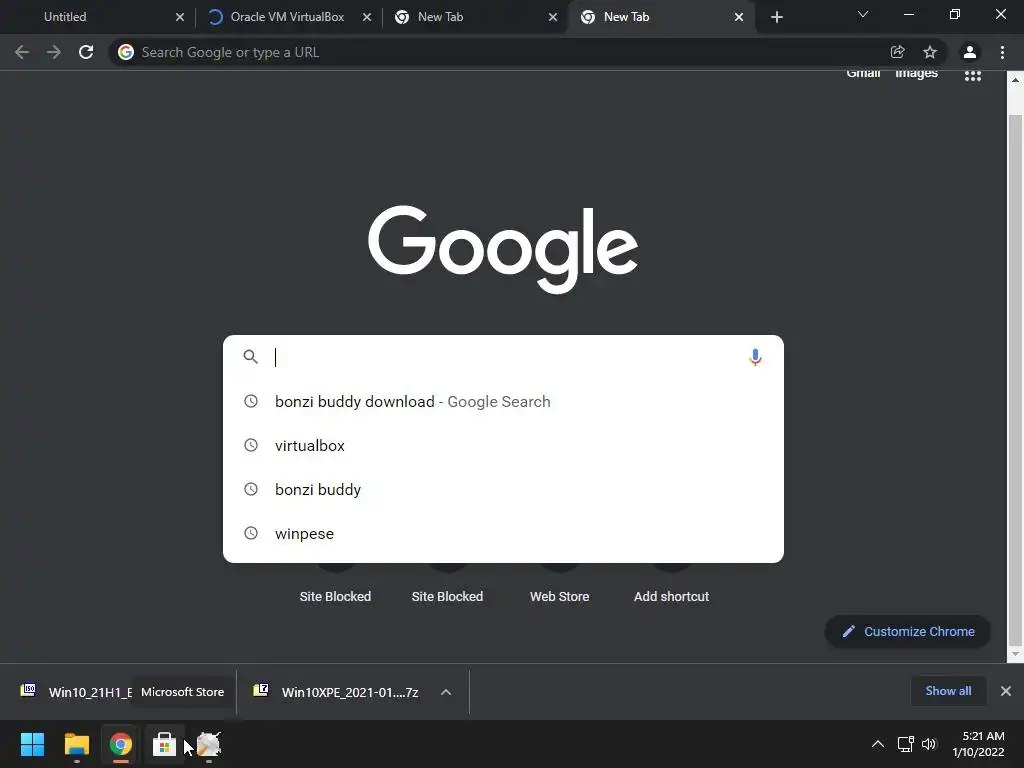The image size is (1024, 768).
Task: Share this page via address bar icon
Action: (897, 52)
